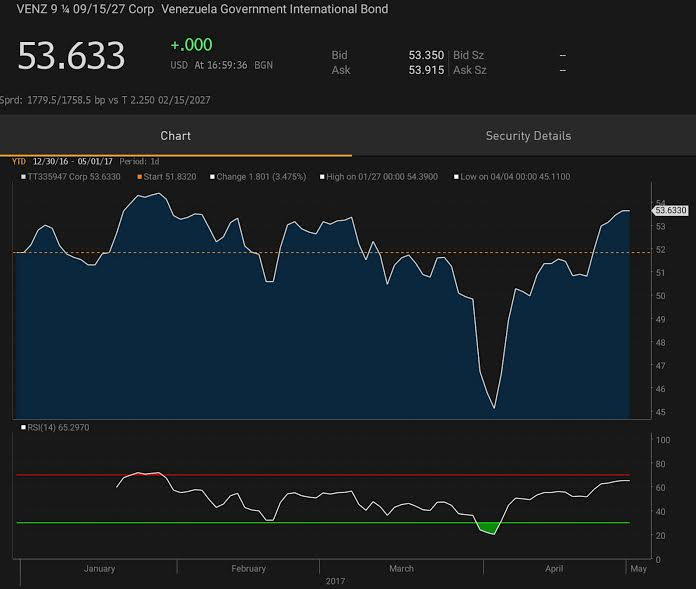
Task: Click the High on 01/27 legend square
Action: click(322, 177)
